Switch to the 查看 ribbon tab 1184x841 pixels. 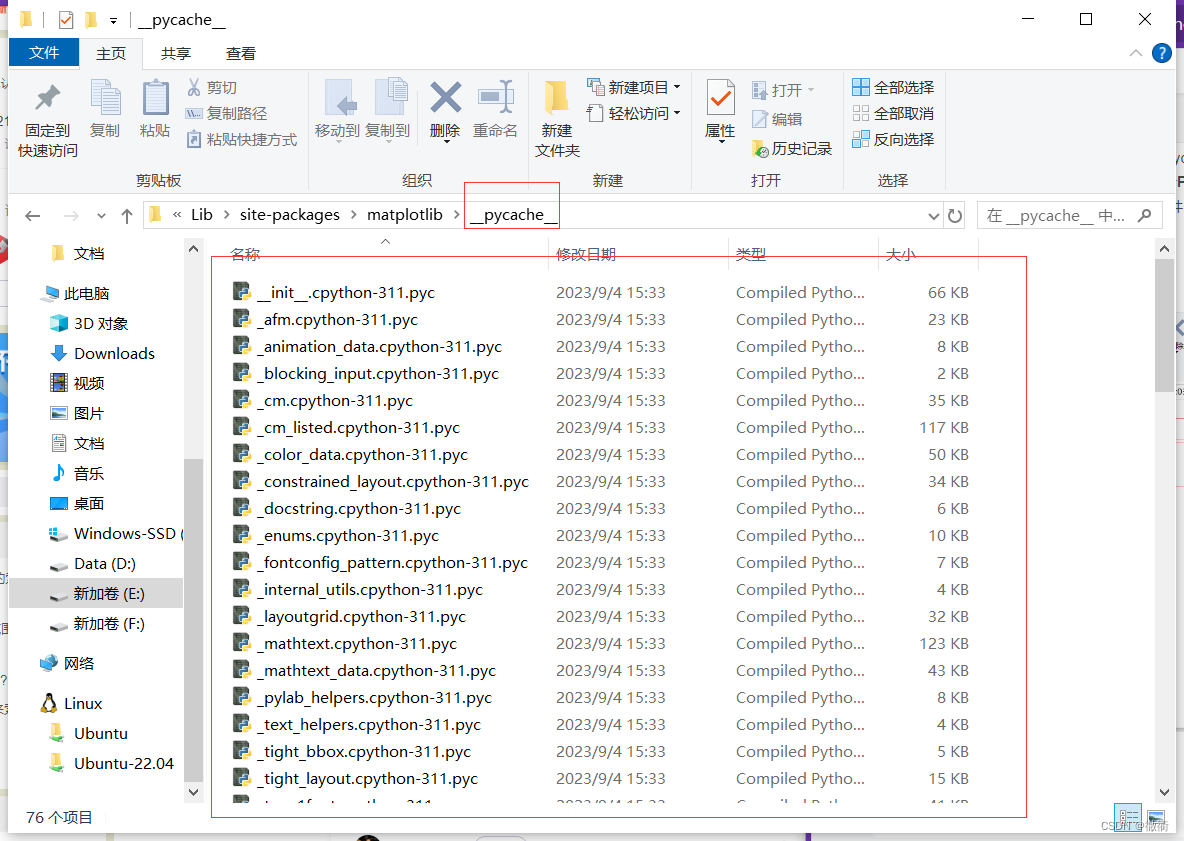coord(238,53)
